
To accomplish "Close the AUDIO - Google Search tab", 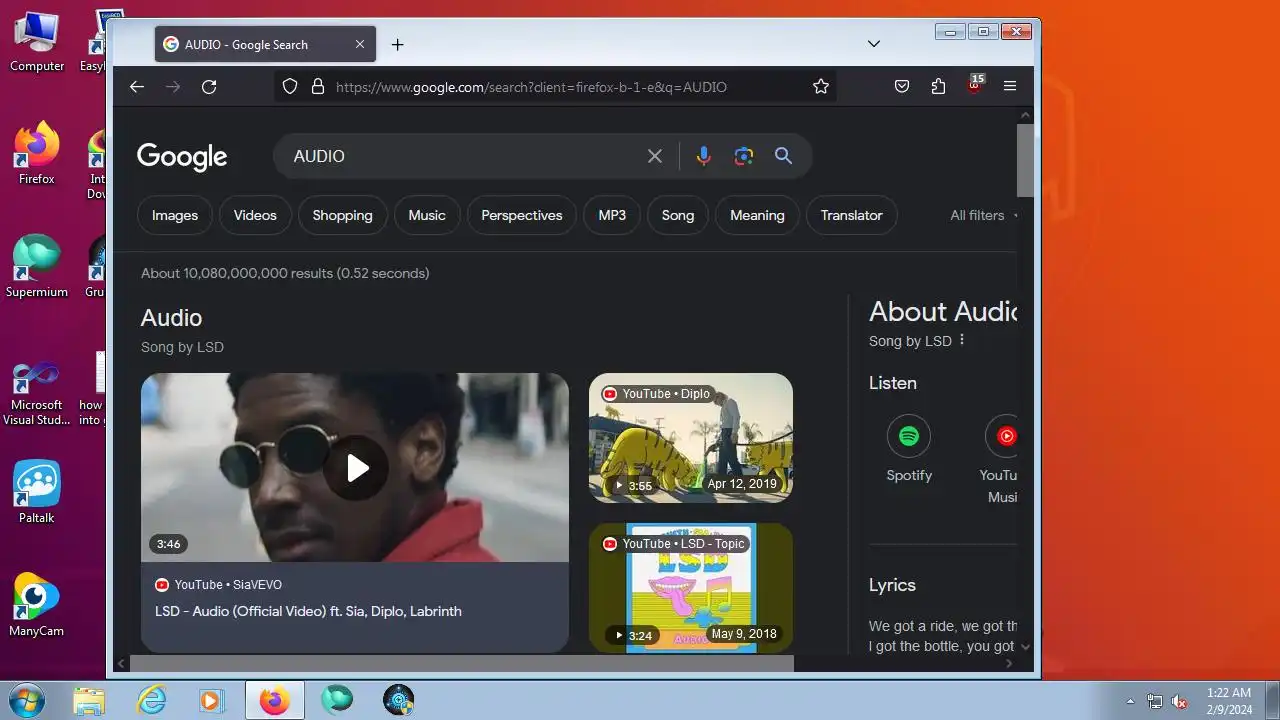I will 360,44.
